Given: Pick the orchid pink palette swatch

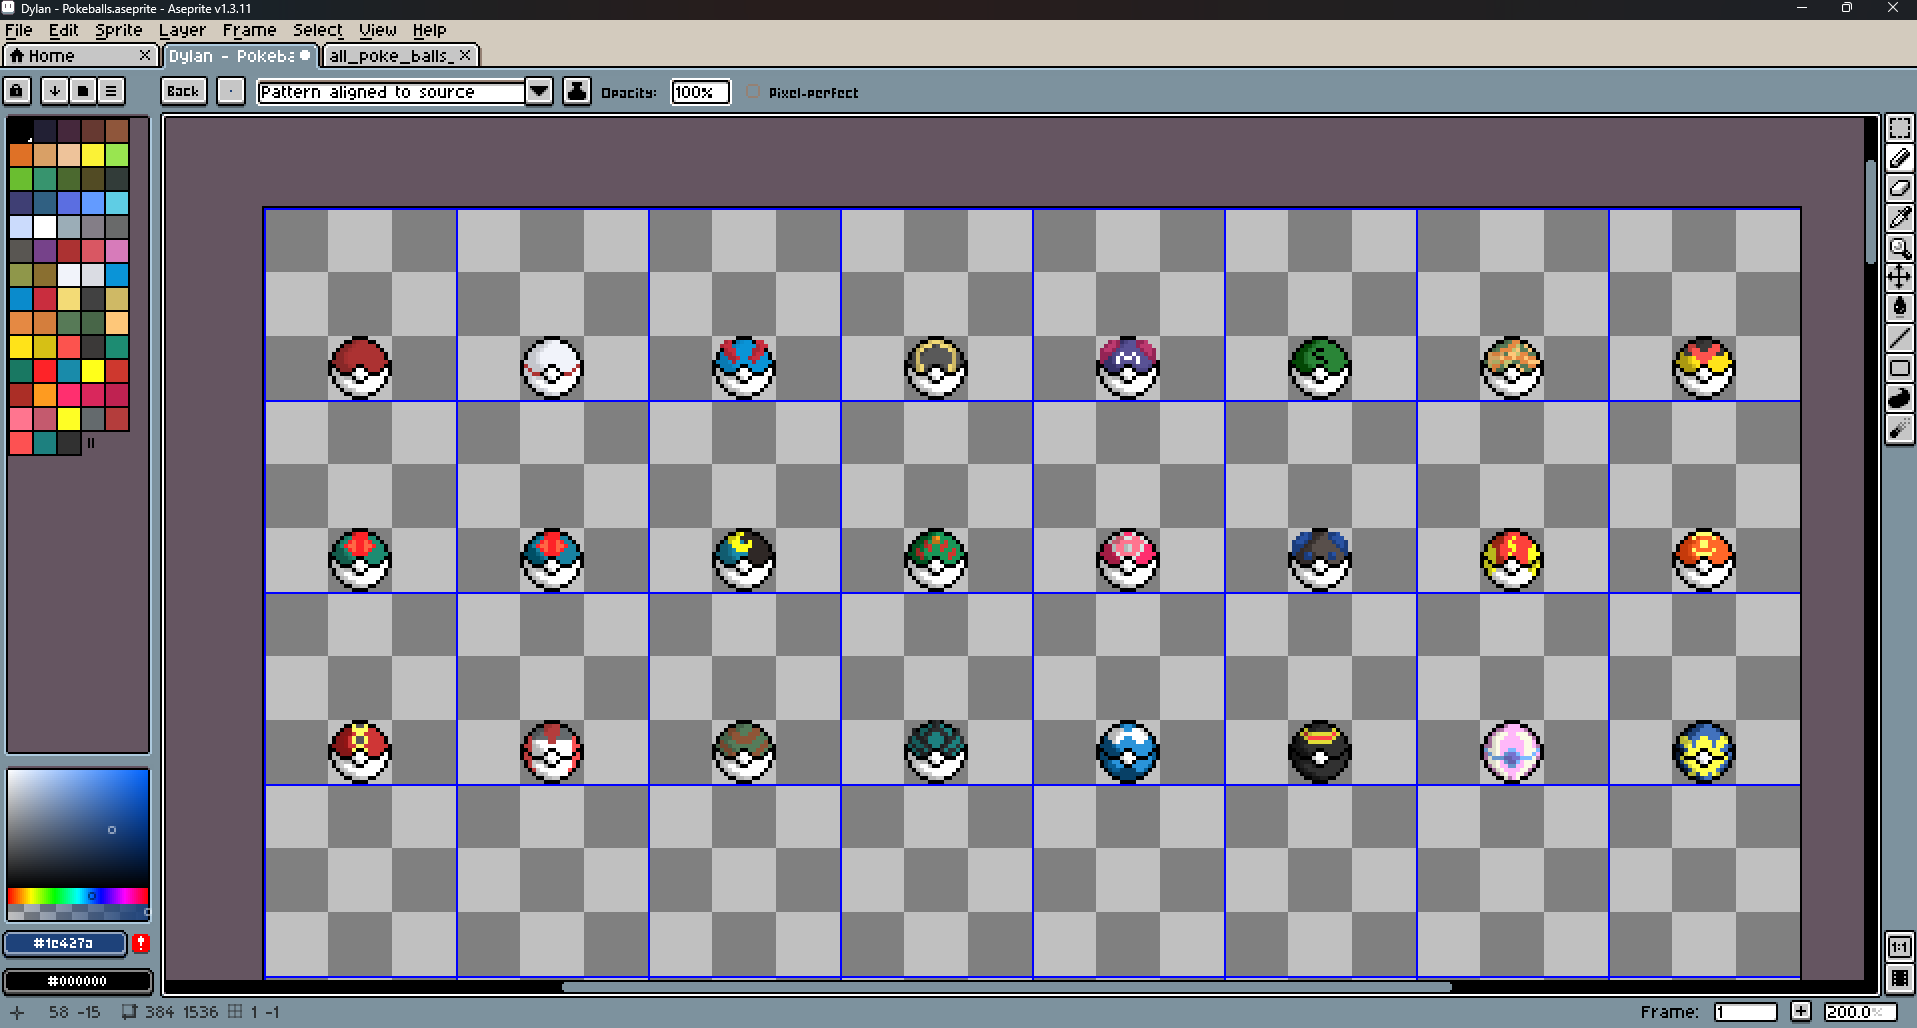Looking at the screenshot, I should pyautogui.click(x=117, y=251).
